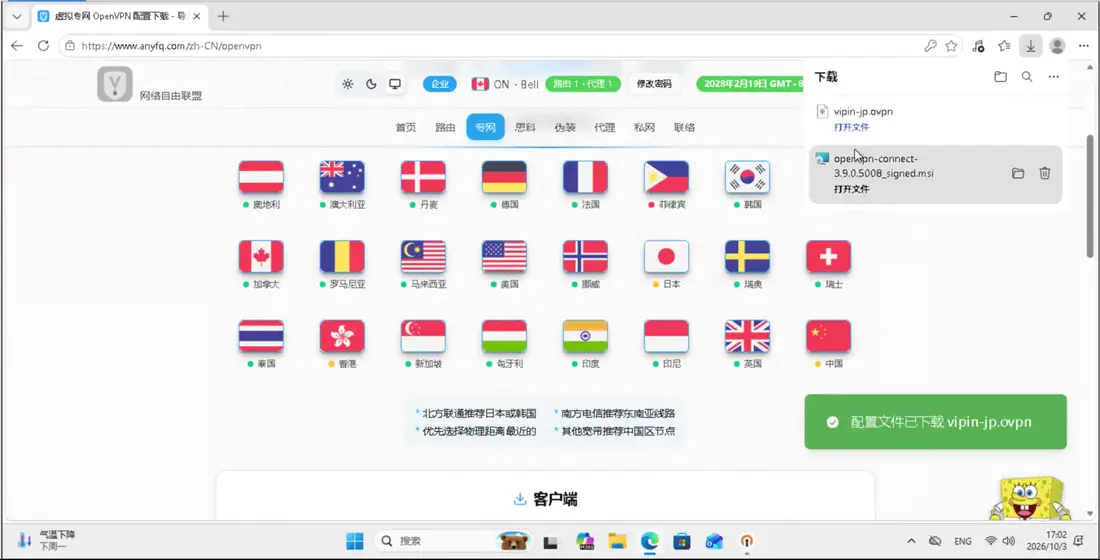Refresh the page
This screenshot has height=560, width=1100.
[x=43, y=46]
